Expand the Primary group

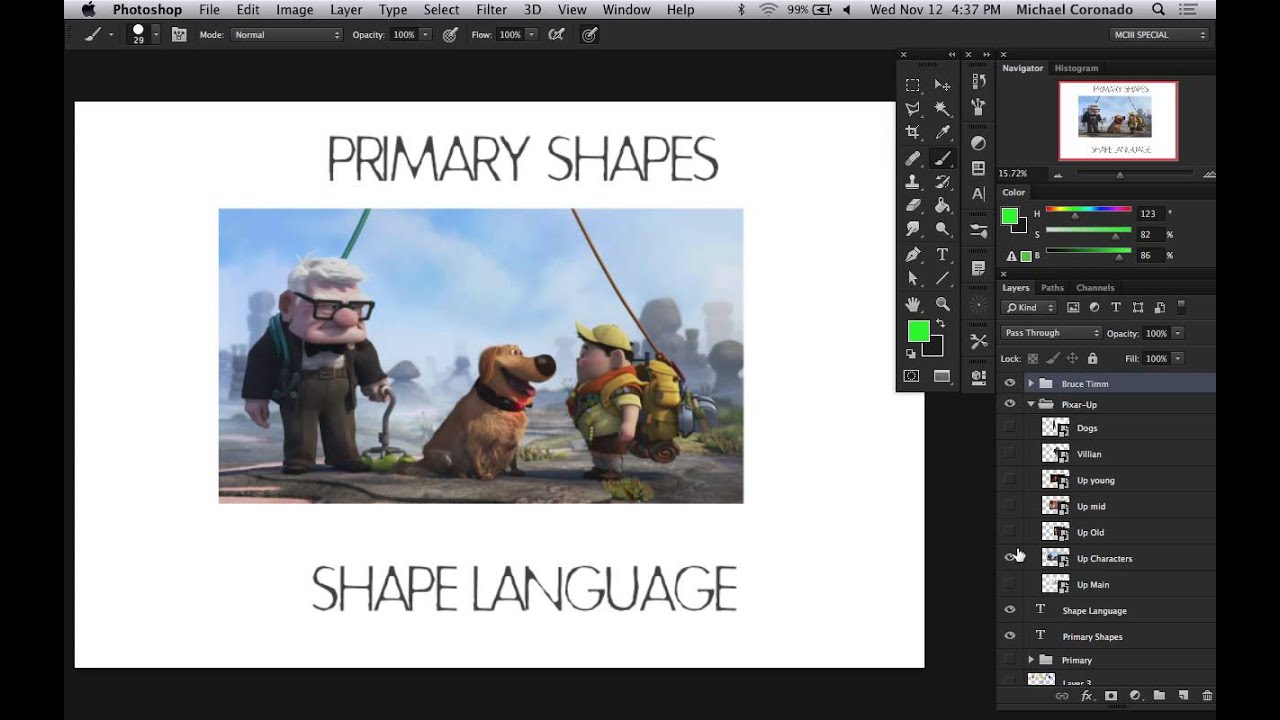coord(1030,660)
